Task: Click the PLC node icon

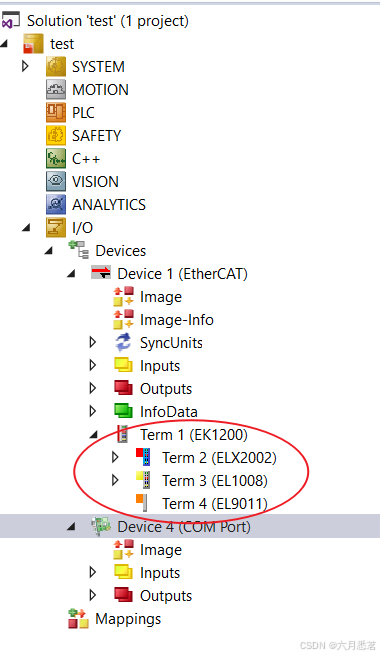Action: (56, 113)
